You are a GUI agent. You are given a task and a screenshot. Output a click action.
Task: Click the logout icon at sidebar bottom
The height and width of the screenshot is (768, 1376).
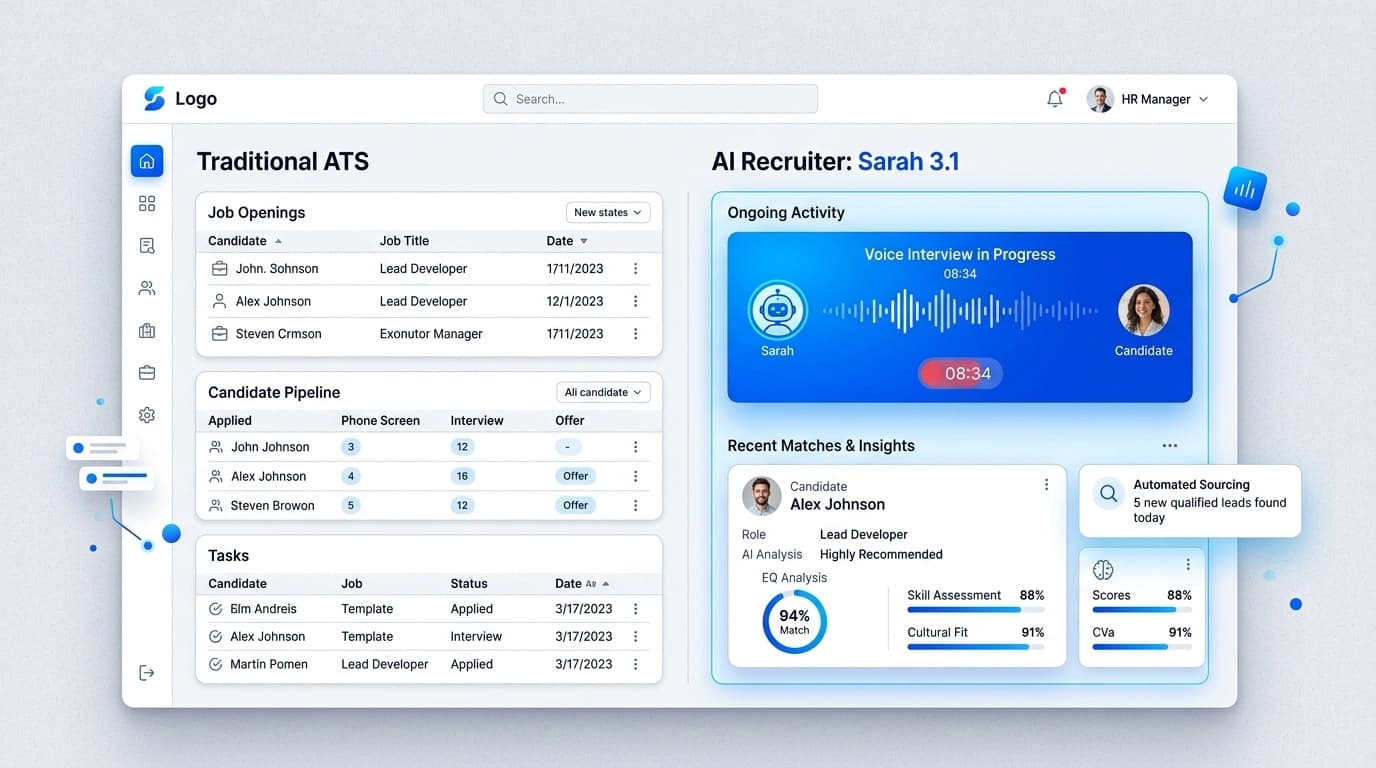point(146,672)
